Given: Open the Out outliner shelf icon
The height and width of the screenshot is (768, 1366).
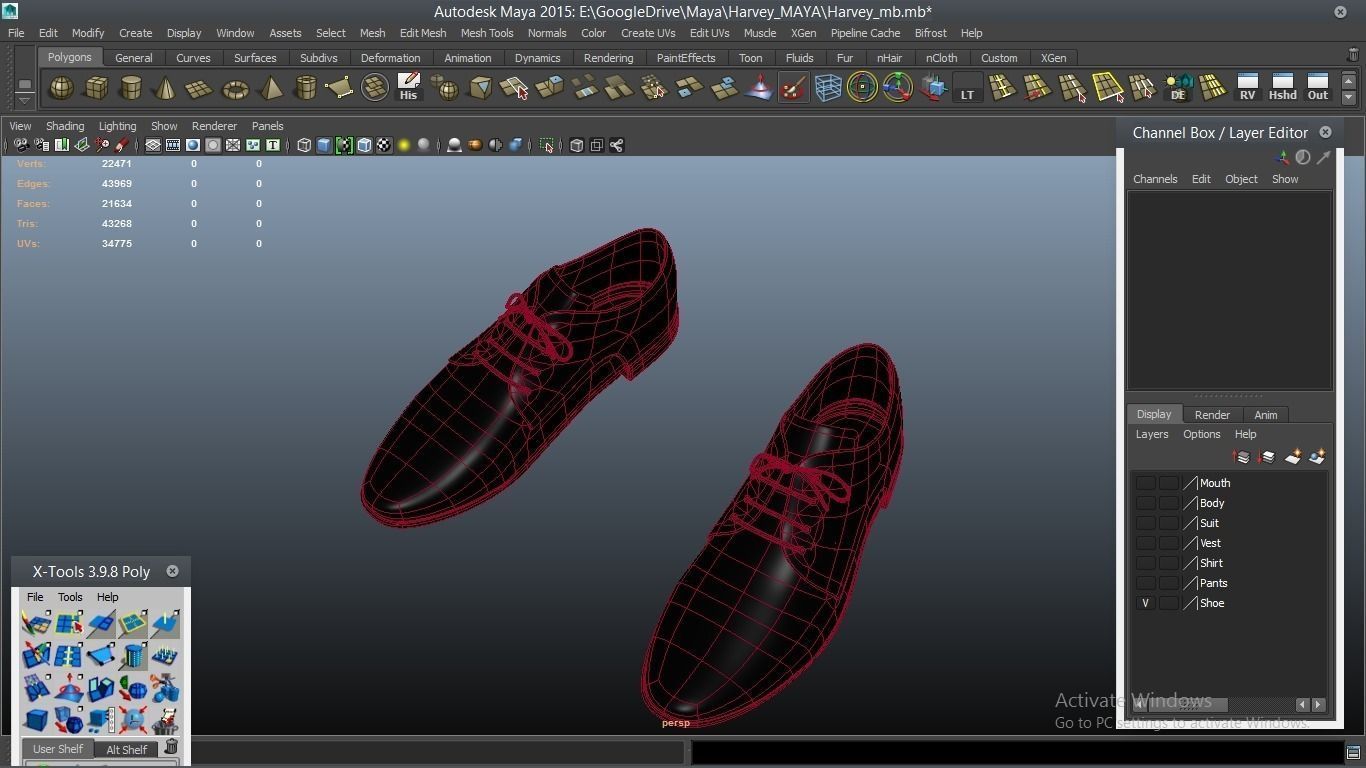Looking at the screenshot, I should 1318,88.
